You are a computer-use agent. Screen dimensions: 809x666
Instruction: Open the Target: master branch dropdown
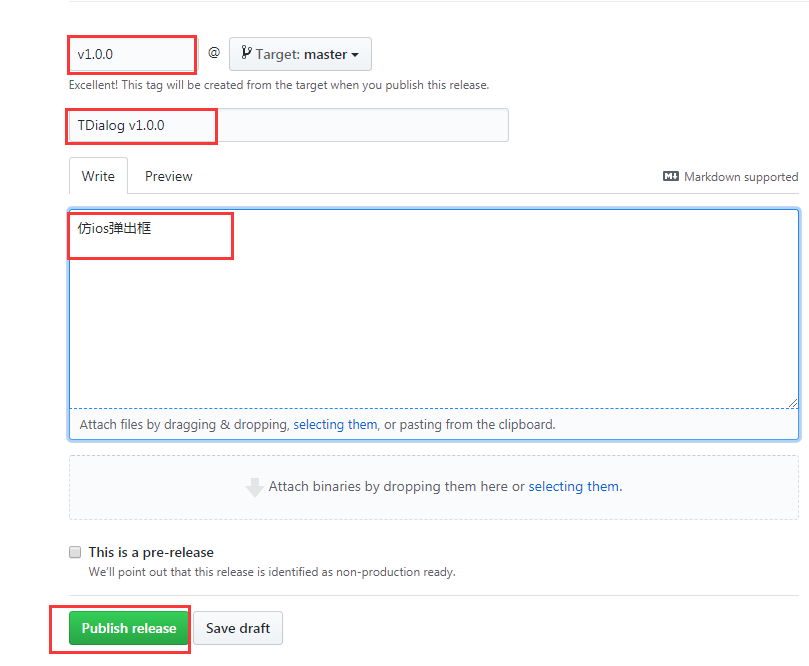coord(300,54)
